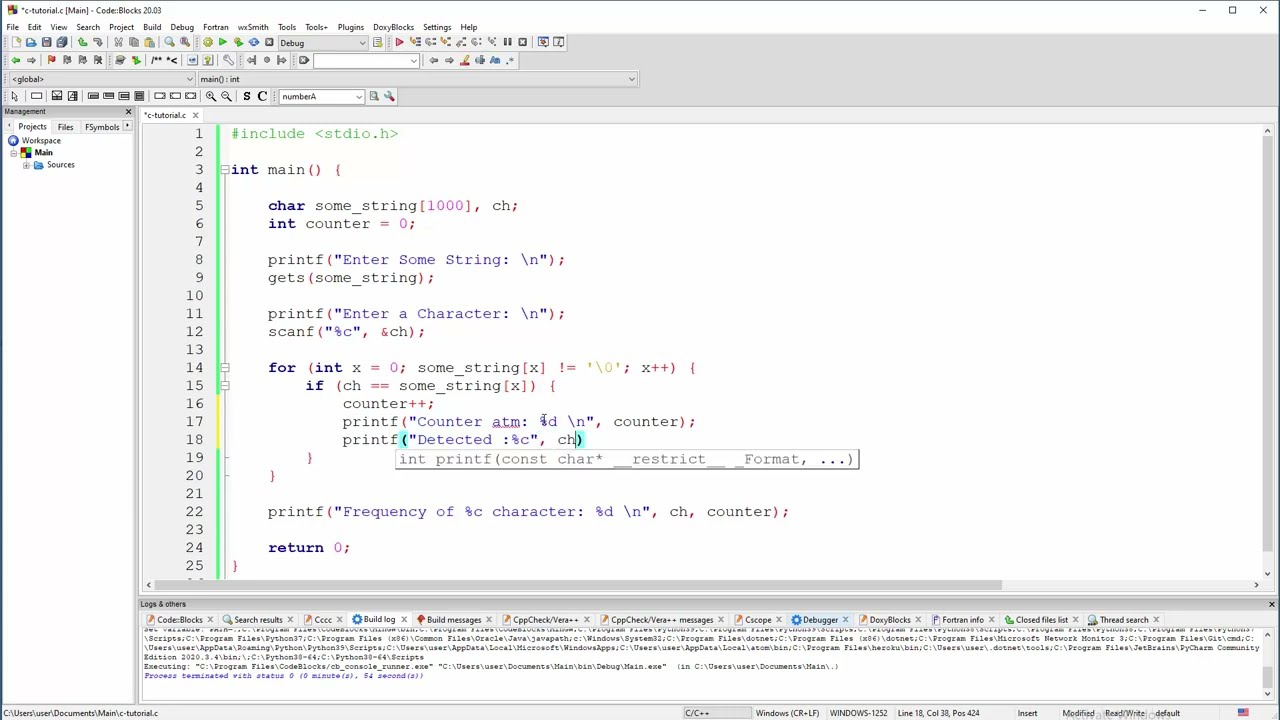Collapse the Main project tree node
Viewport: 1280px width, 720px height.
[14, 153]
